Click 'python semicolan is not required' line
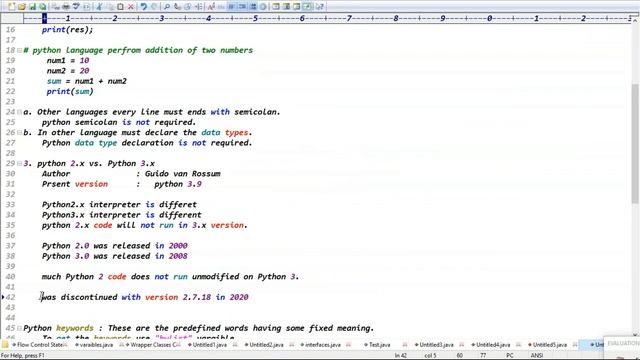 [119, 122]
